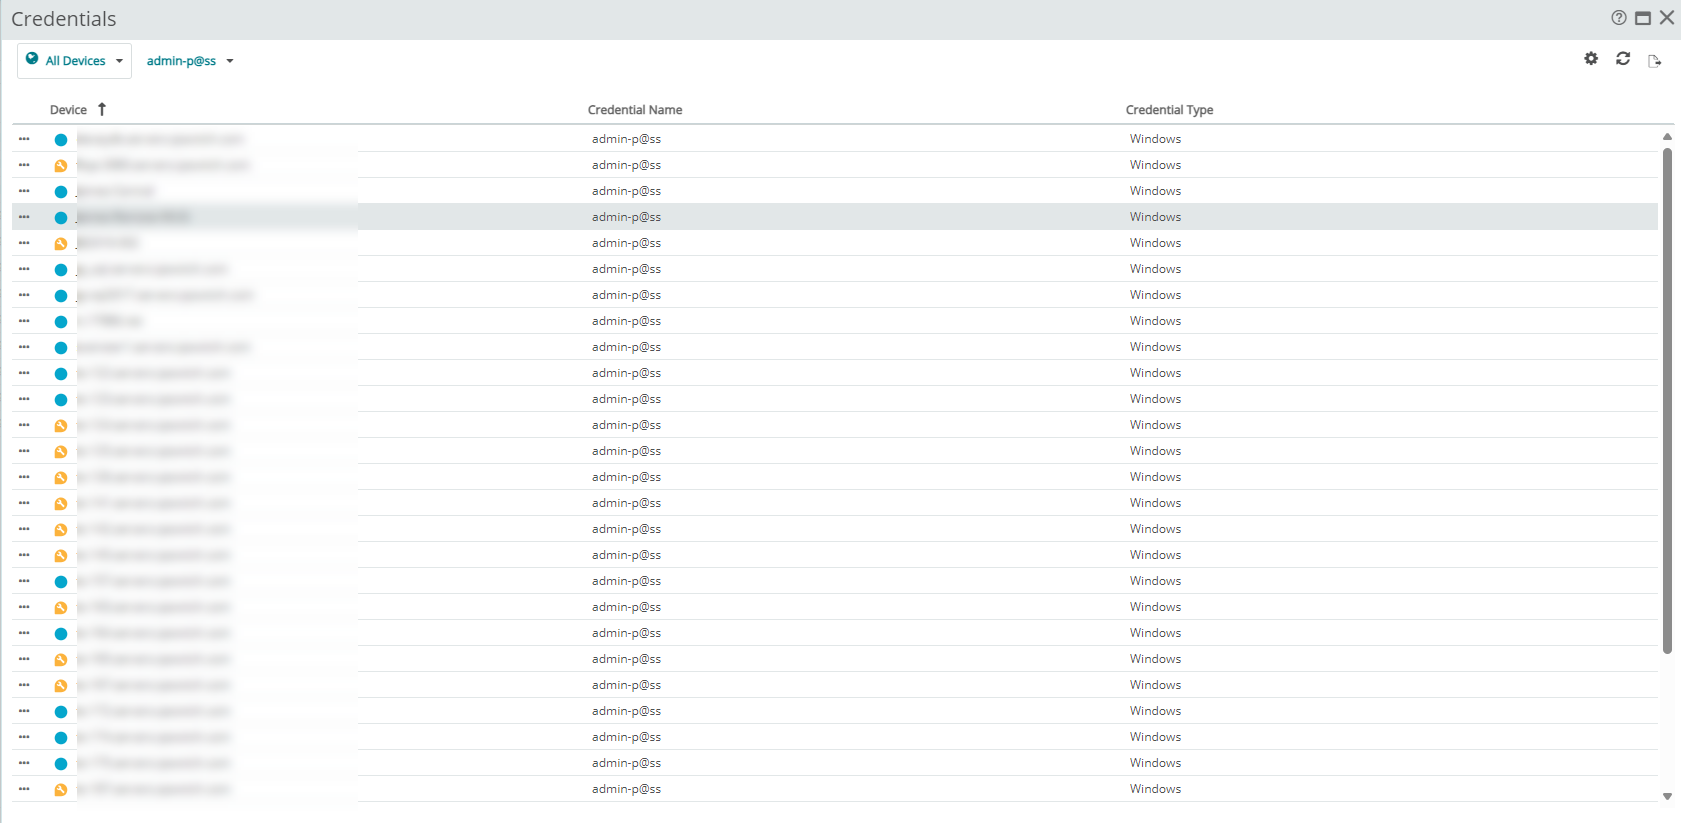This screenshot has width=1681, height=823.
Task: Open the three-dot menu on the highlighted row
Action: 24,217
